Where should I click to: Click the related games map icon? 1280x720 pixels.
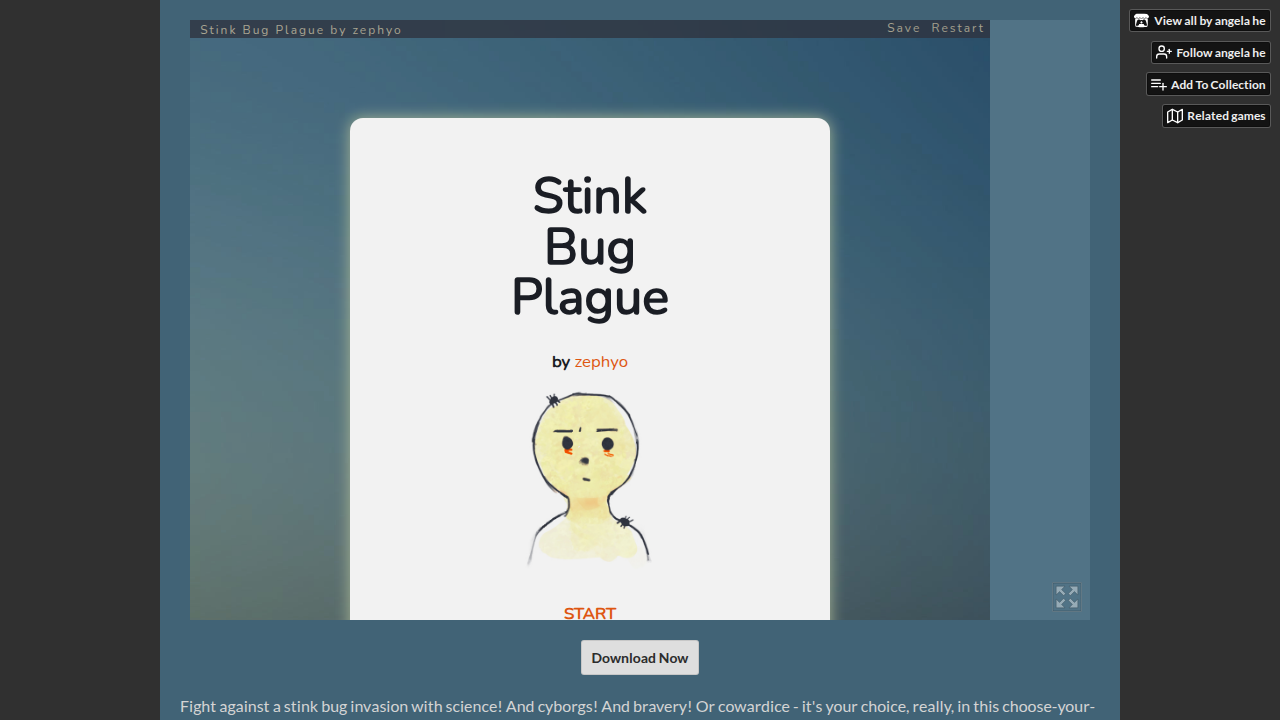(x=1175, y=116)
